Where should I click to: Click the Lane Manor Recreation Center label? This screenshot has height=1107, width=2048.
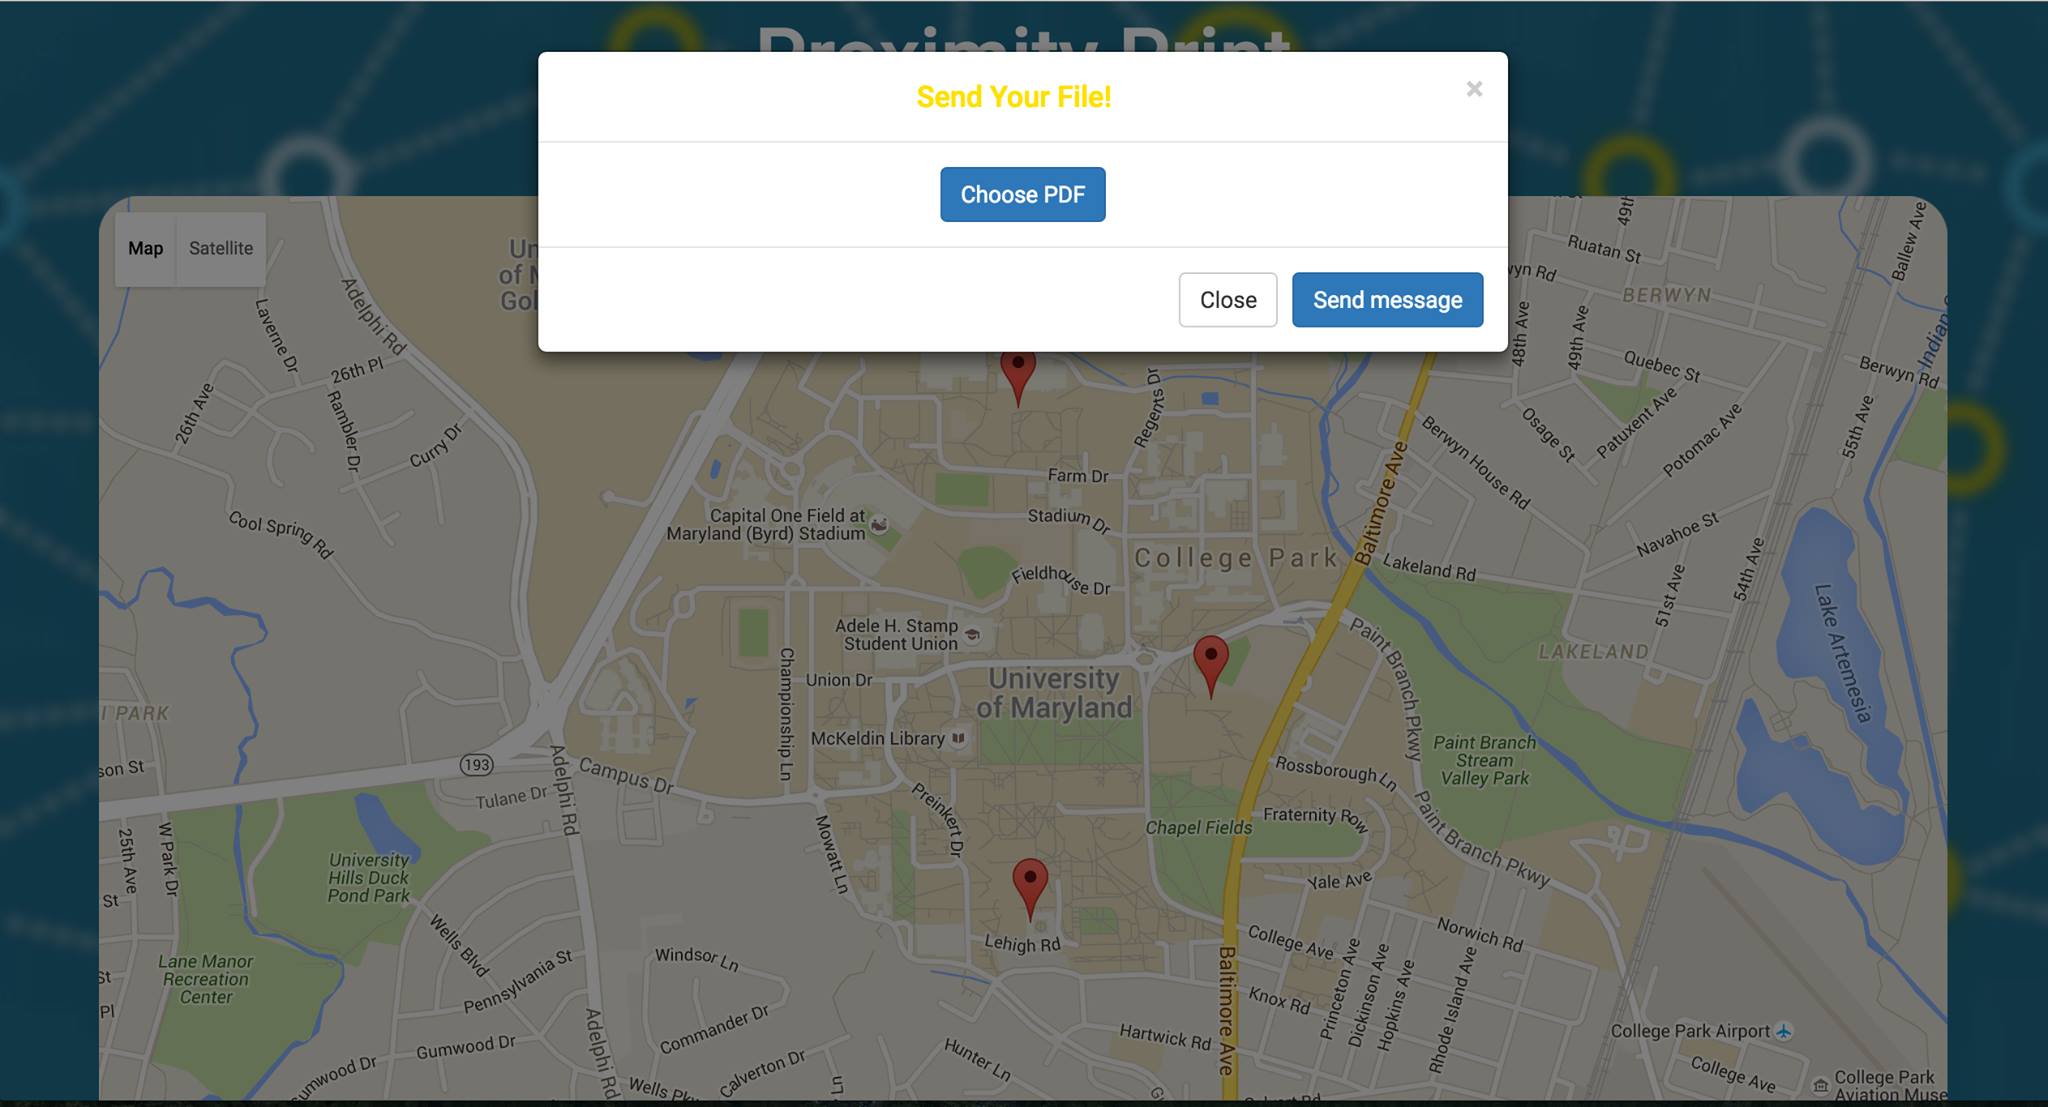click(x=205, y=979)
